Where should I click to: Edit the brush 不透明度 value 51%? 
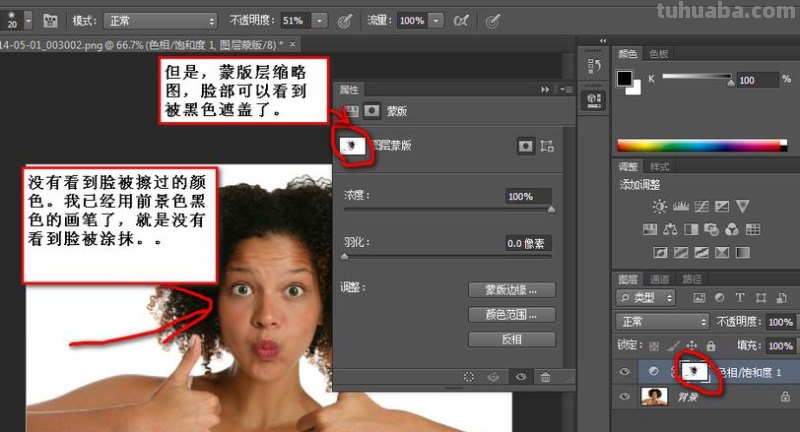(x=294, y=21)
